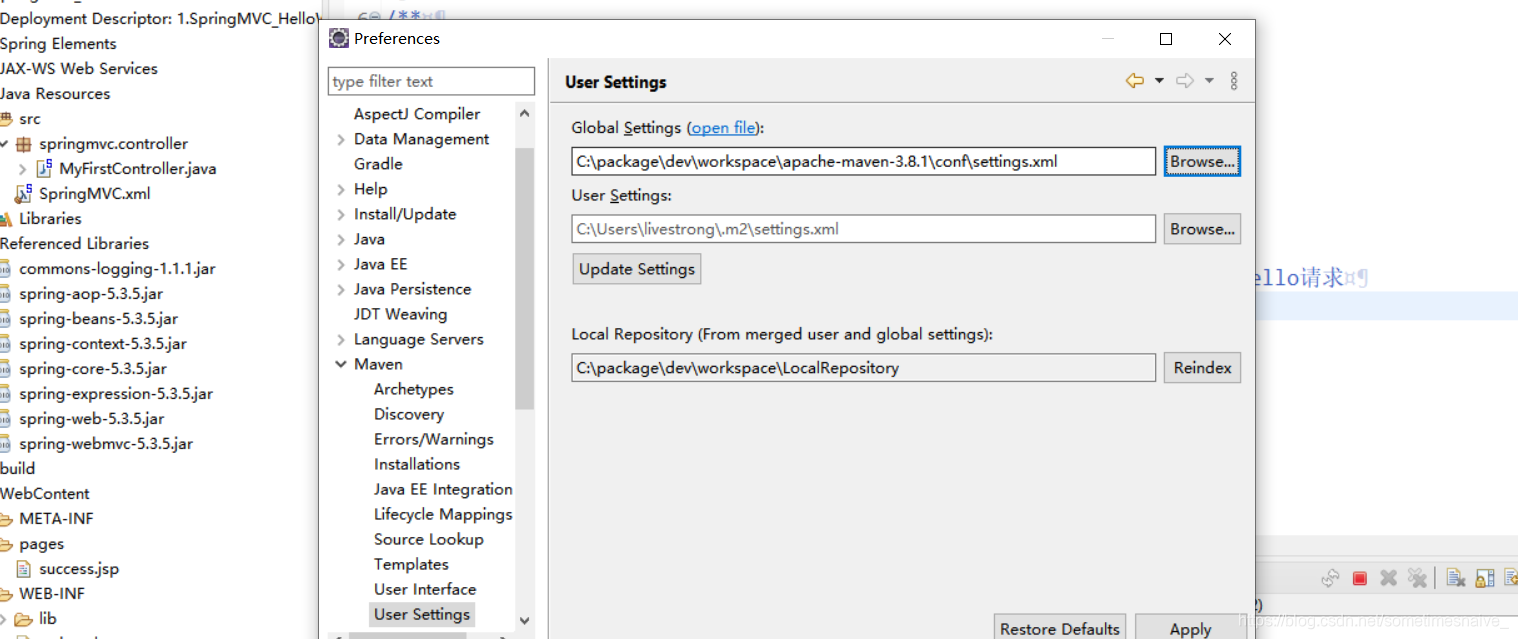1518x639 pixels.
Task: Click the Restore Defaults button
Action: (x=1060, y=628)
